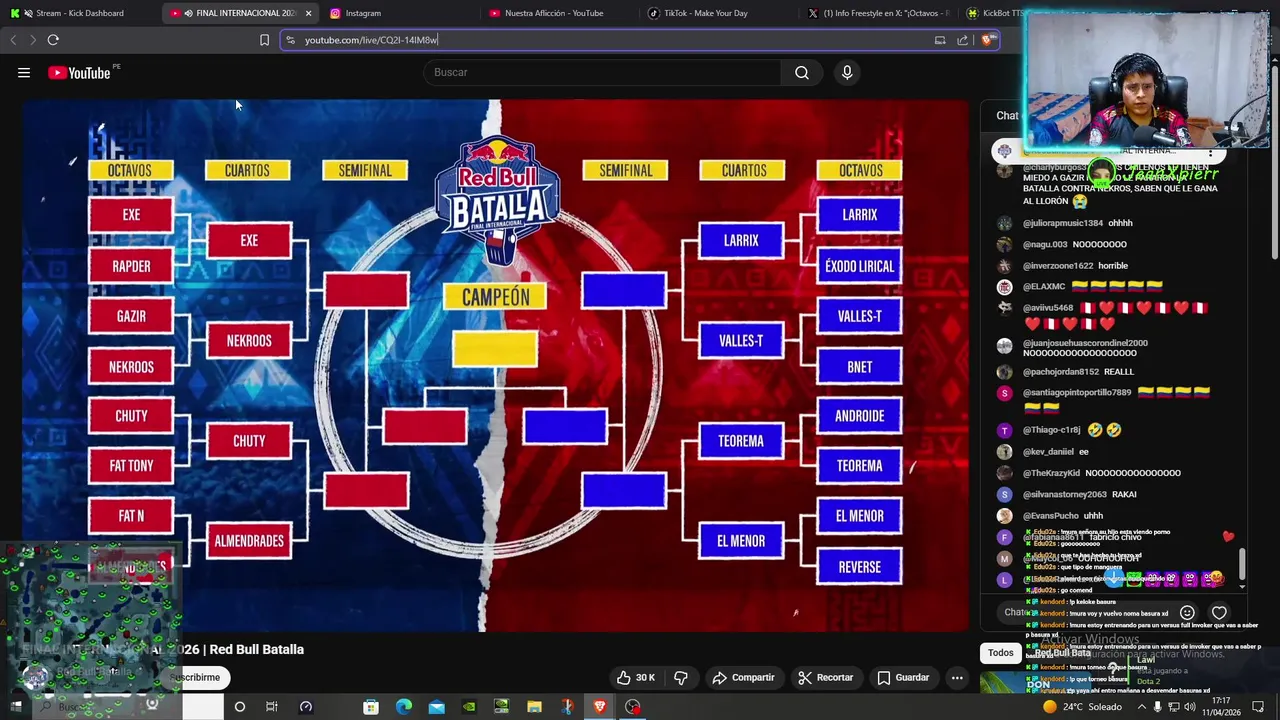Screen dimensions: 1280x720
Task: Click chat user @TheKrazyKid
Action: [1051, 473]
